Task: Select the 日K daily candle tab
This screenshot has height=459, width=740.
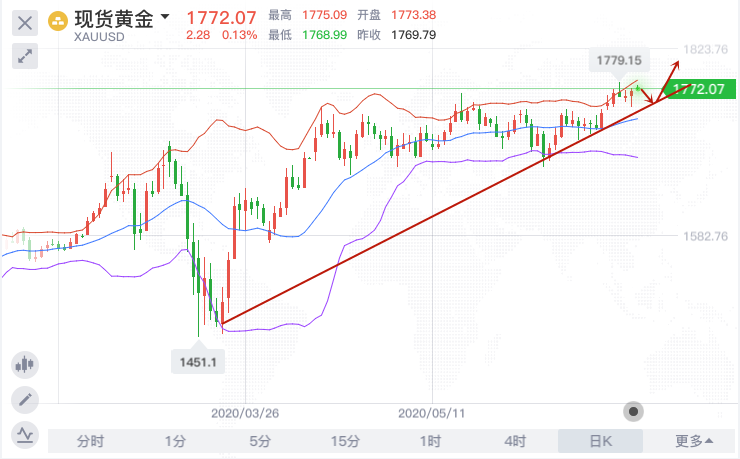Action: (600, 441)
